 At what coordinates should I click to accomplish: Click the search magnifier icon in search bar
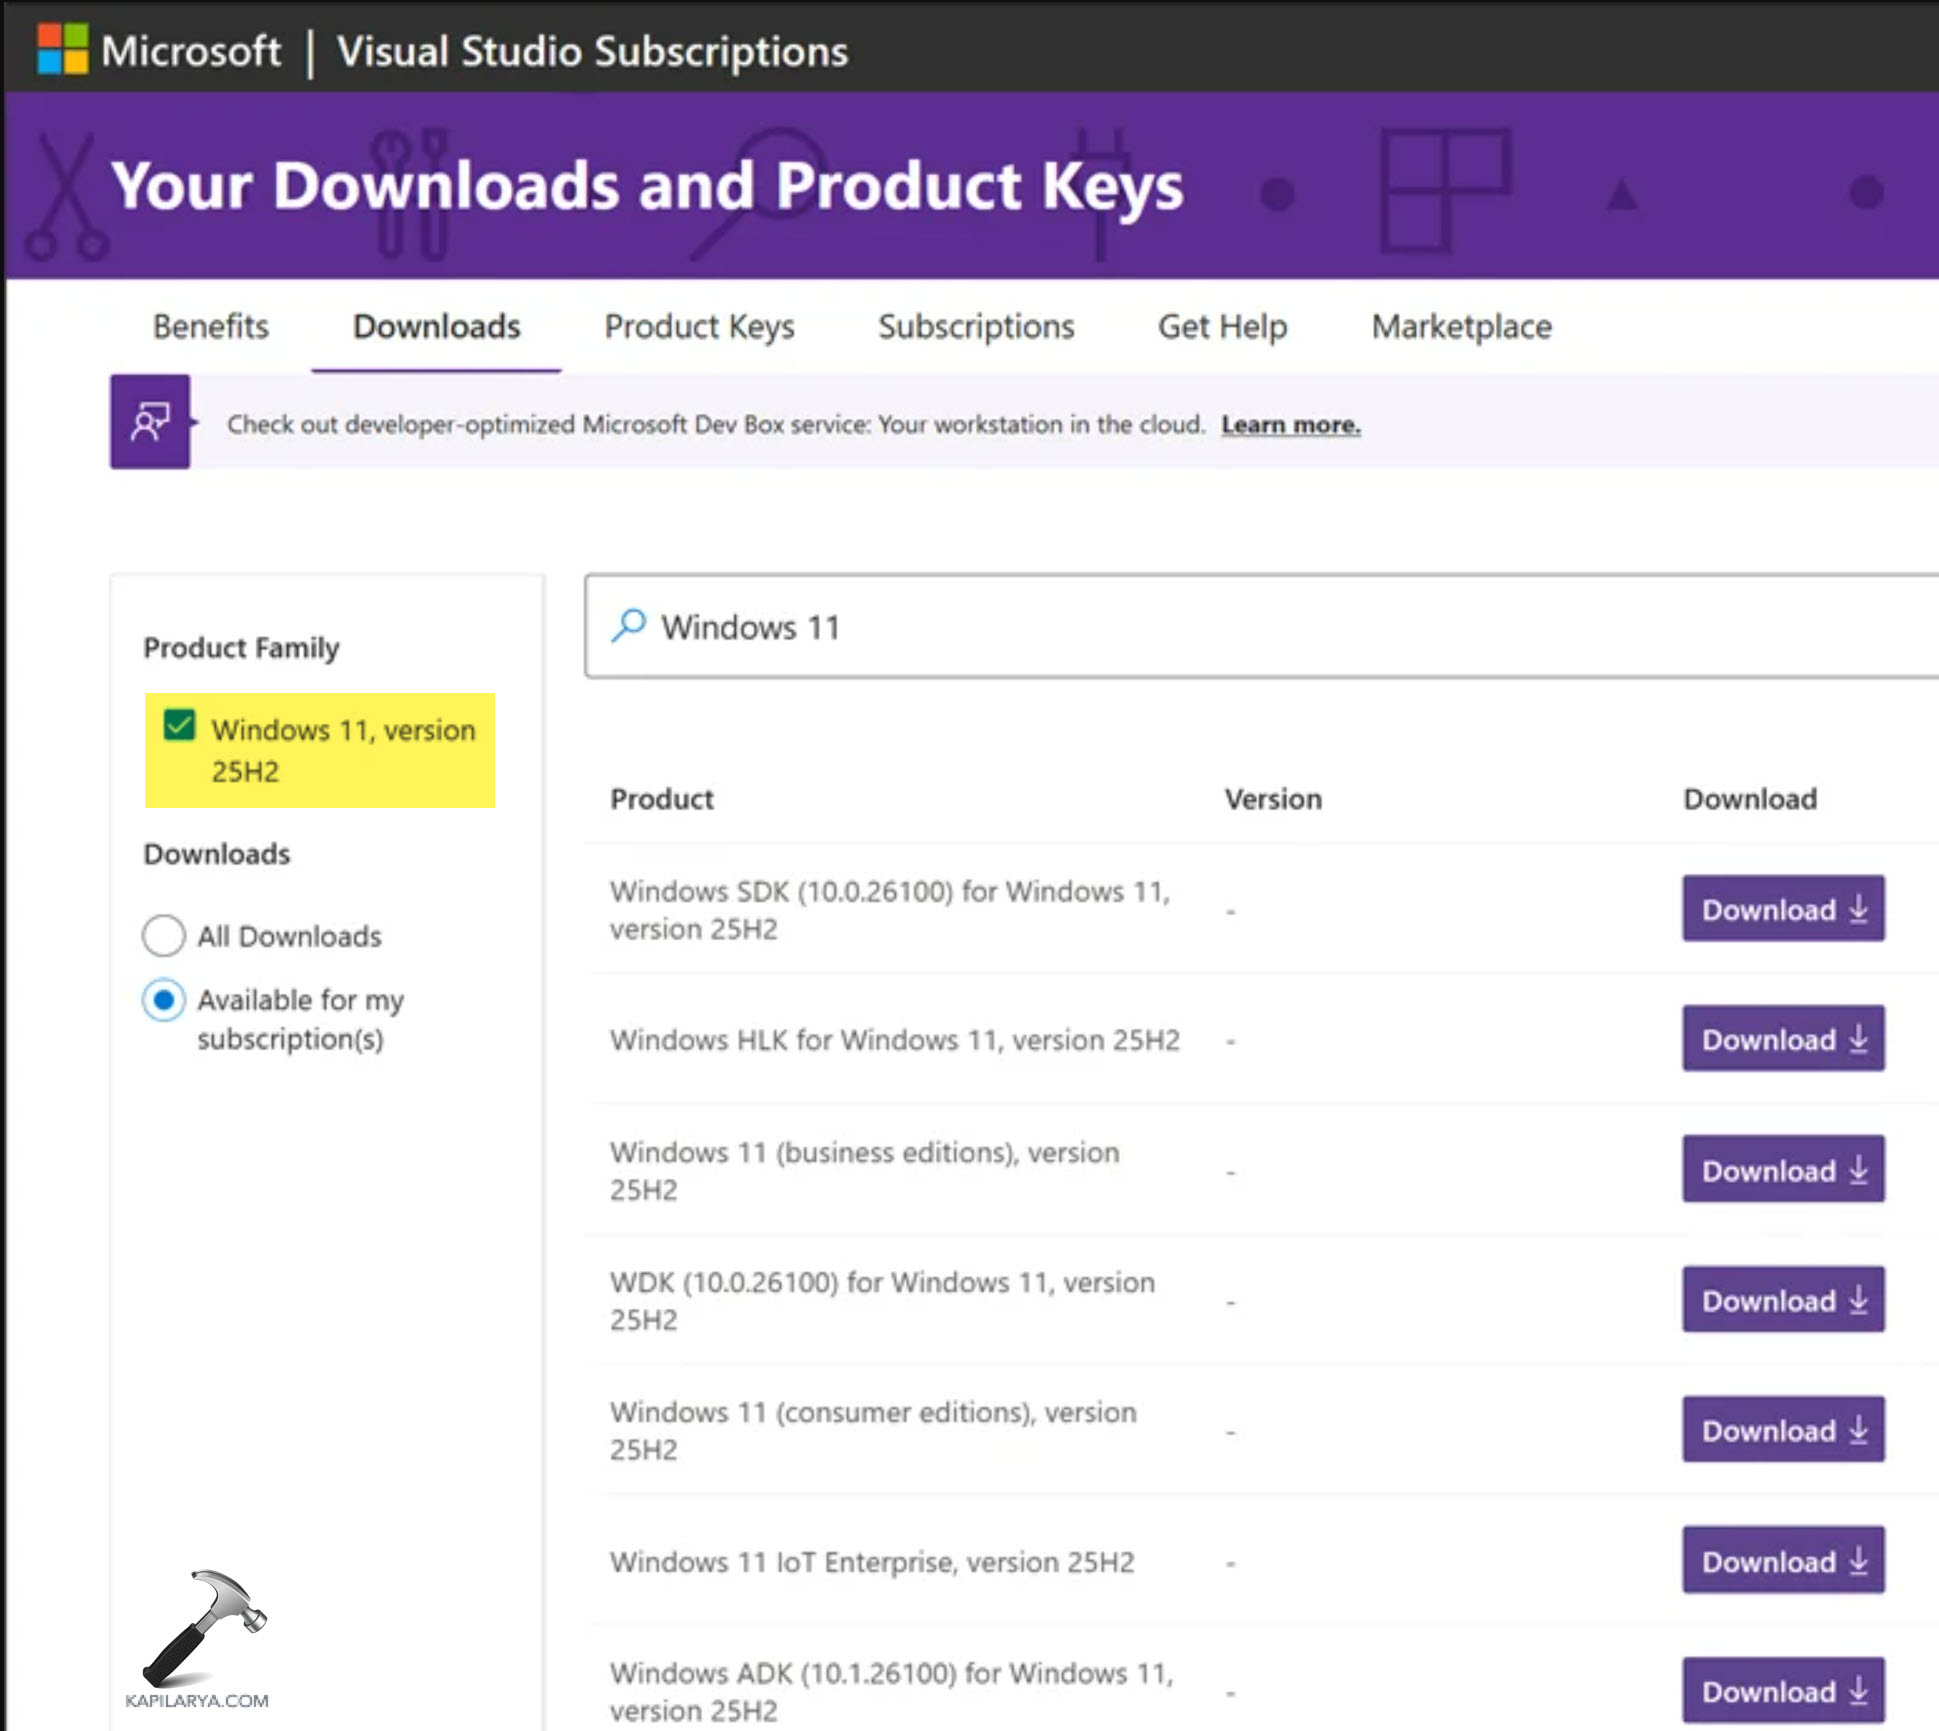pos(628,625)
